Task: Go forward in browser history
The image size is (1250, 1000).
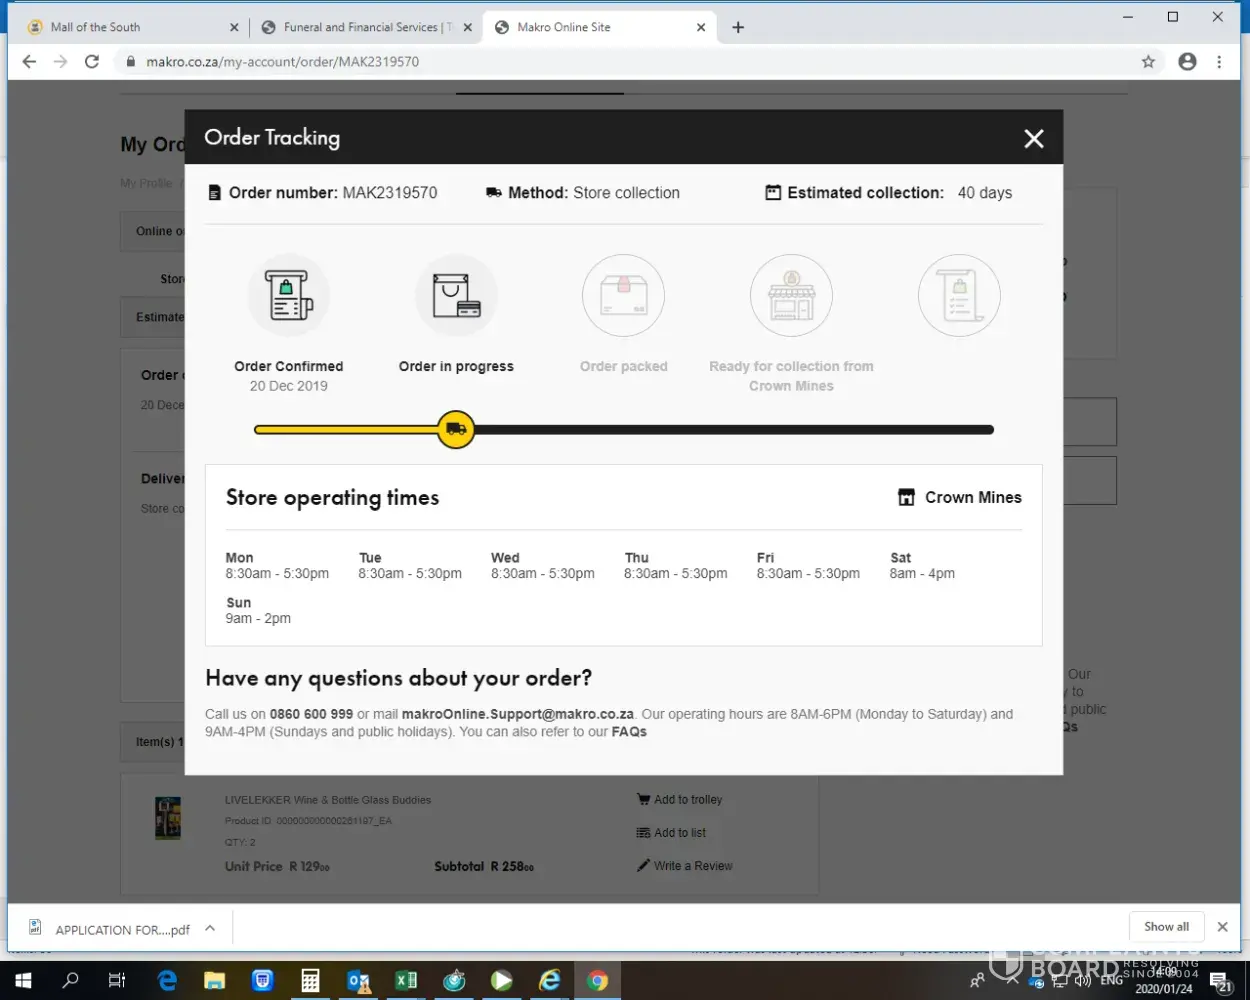Action: point(61,62)
